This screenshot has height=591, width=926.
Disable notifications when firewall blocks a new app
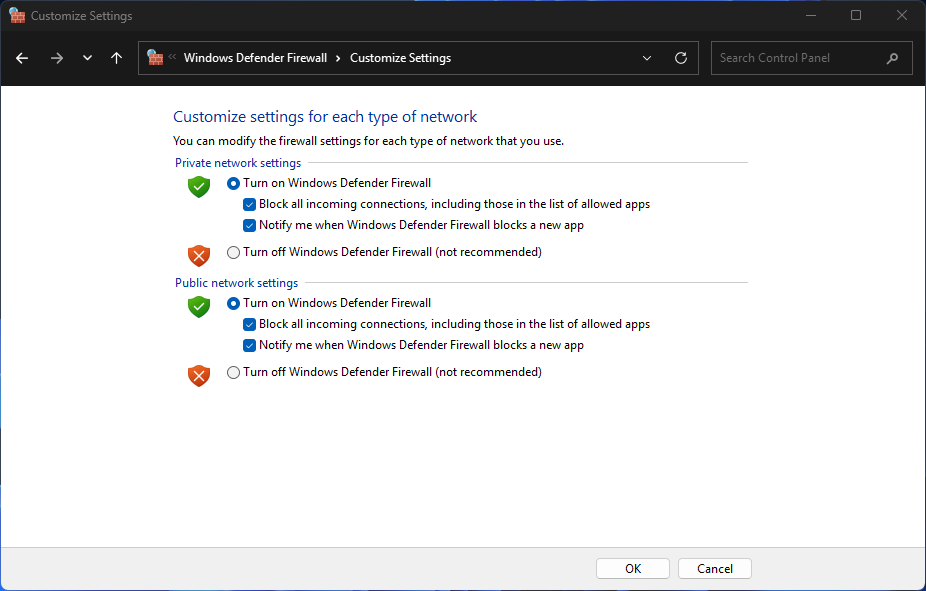click(x=249, y=225)
